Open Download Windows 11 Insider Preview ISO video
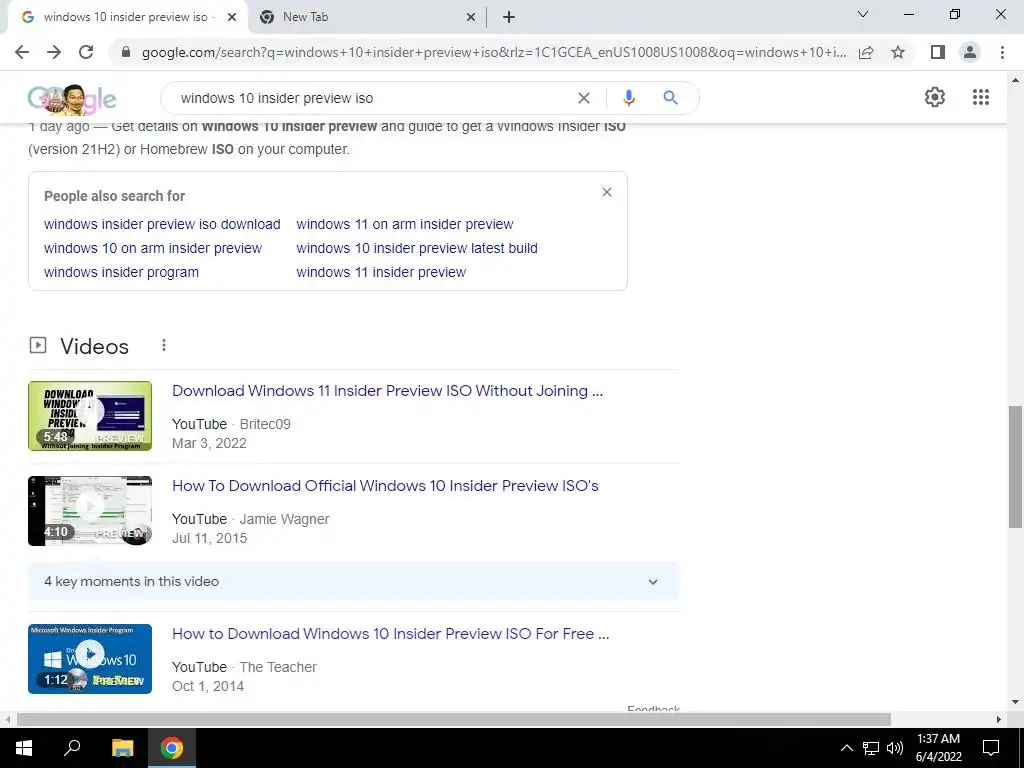This screenshot has width=1024, height=768. [387, 391]
